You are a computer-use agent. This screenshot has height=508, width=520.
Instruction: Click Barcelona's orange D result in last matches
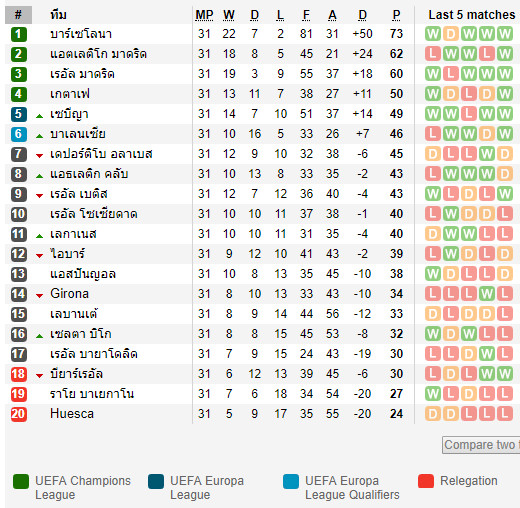[451, 34]
